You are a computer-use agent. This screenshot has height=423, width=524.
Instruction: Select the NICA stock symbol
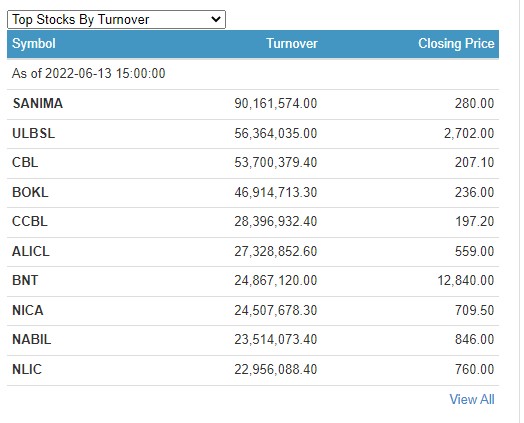[28, 310]
